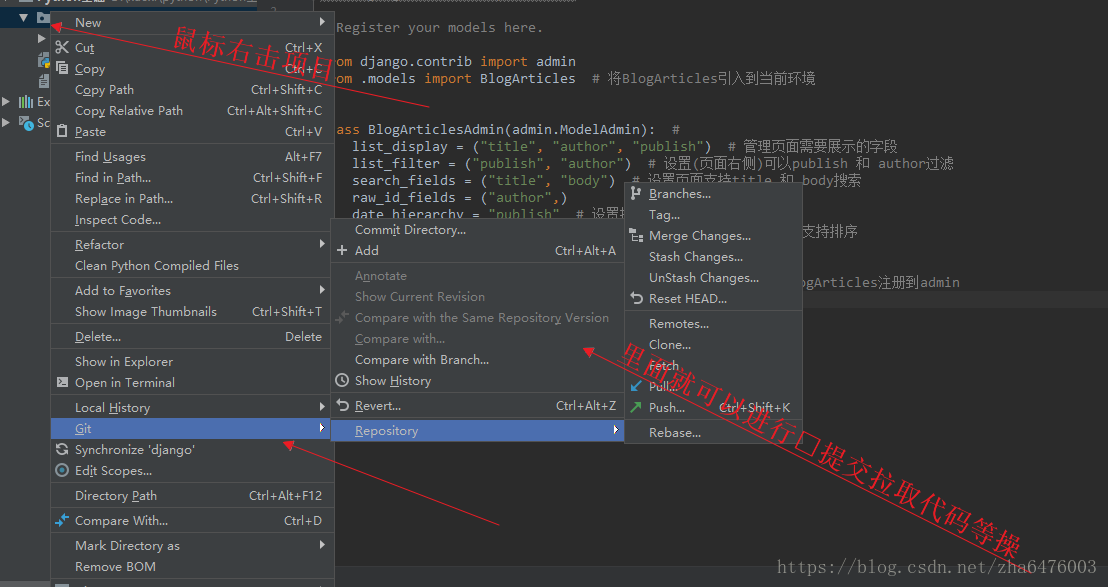Click the Revert undo arrow icon

[343, 405]
